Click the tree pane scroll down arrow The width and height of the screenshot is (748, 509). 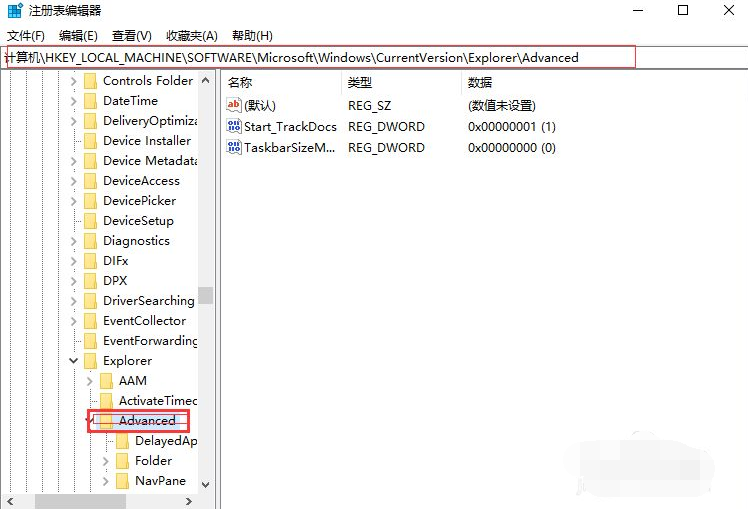pos(205,484)
